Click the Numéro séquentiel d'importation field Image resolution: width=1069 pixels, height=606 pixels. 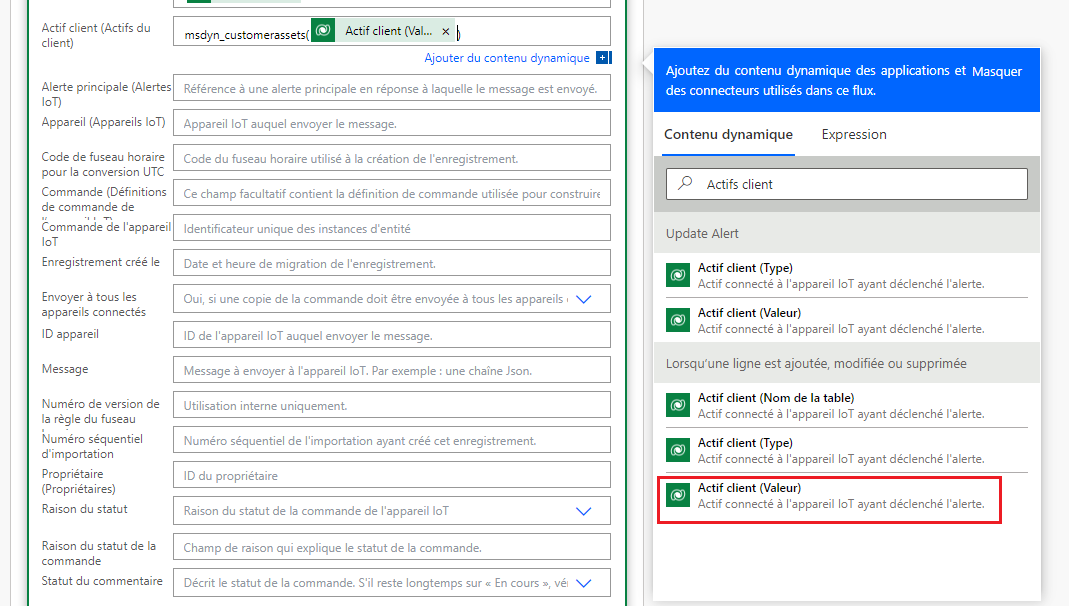(x=391, y=440)
